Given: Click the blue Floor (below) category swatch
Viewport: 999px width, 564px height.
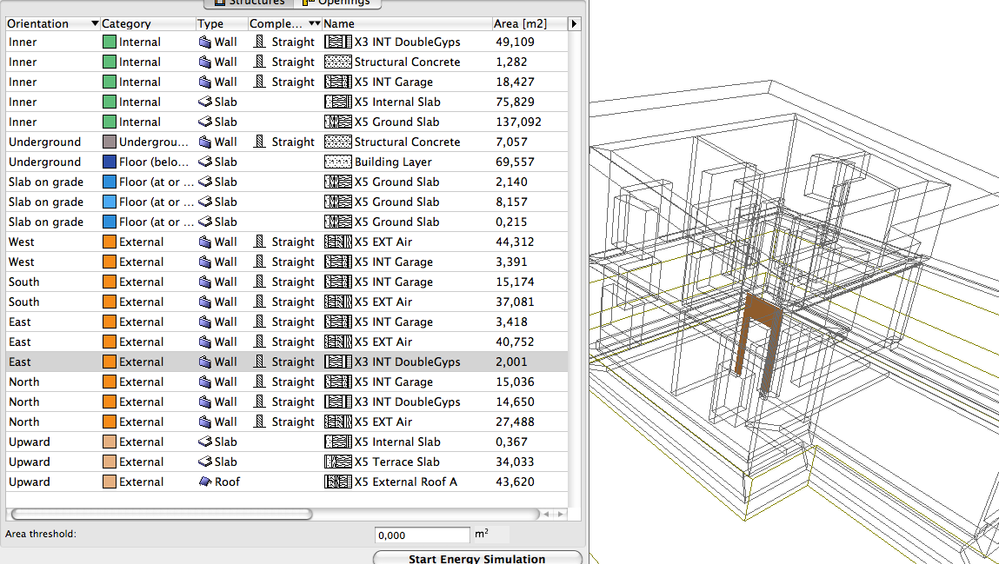Looking at the screenshot, I should pos(109,162).
